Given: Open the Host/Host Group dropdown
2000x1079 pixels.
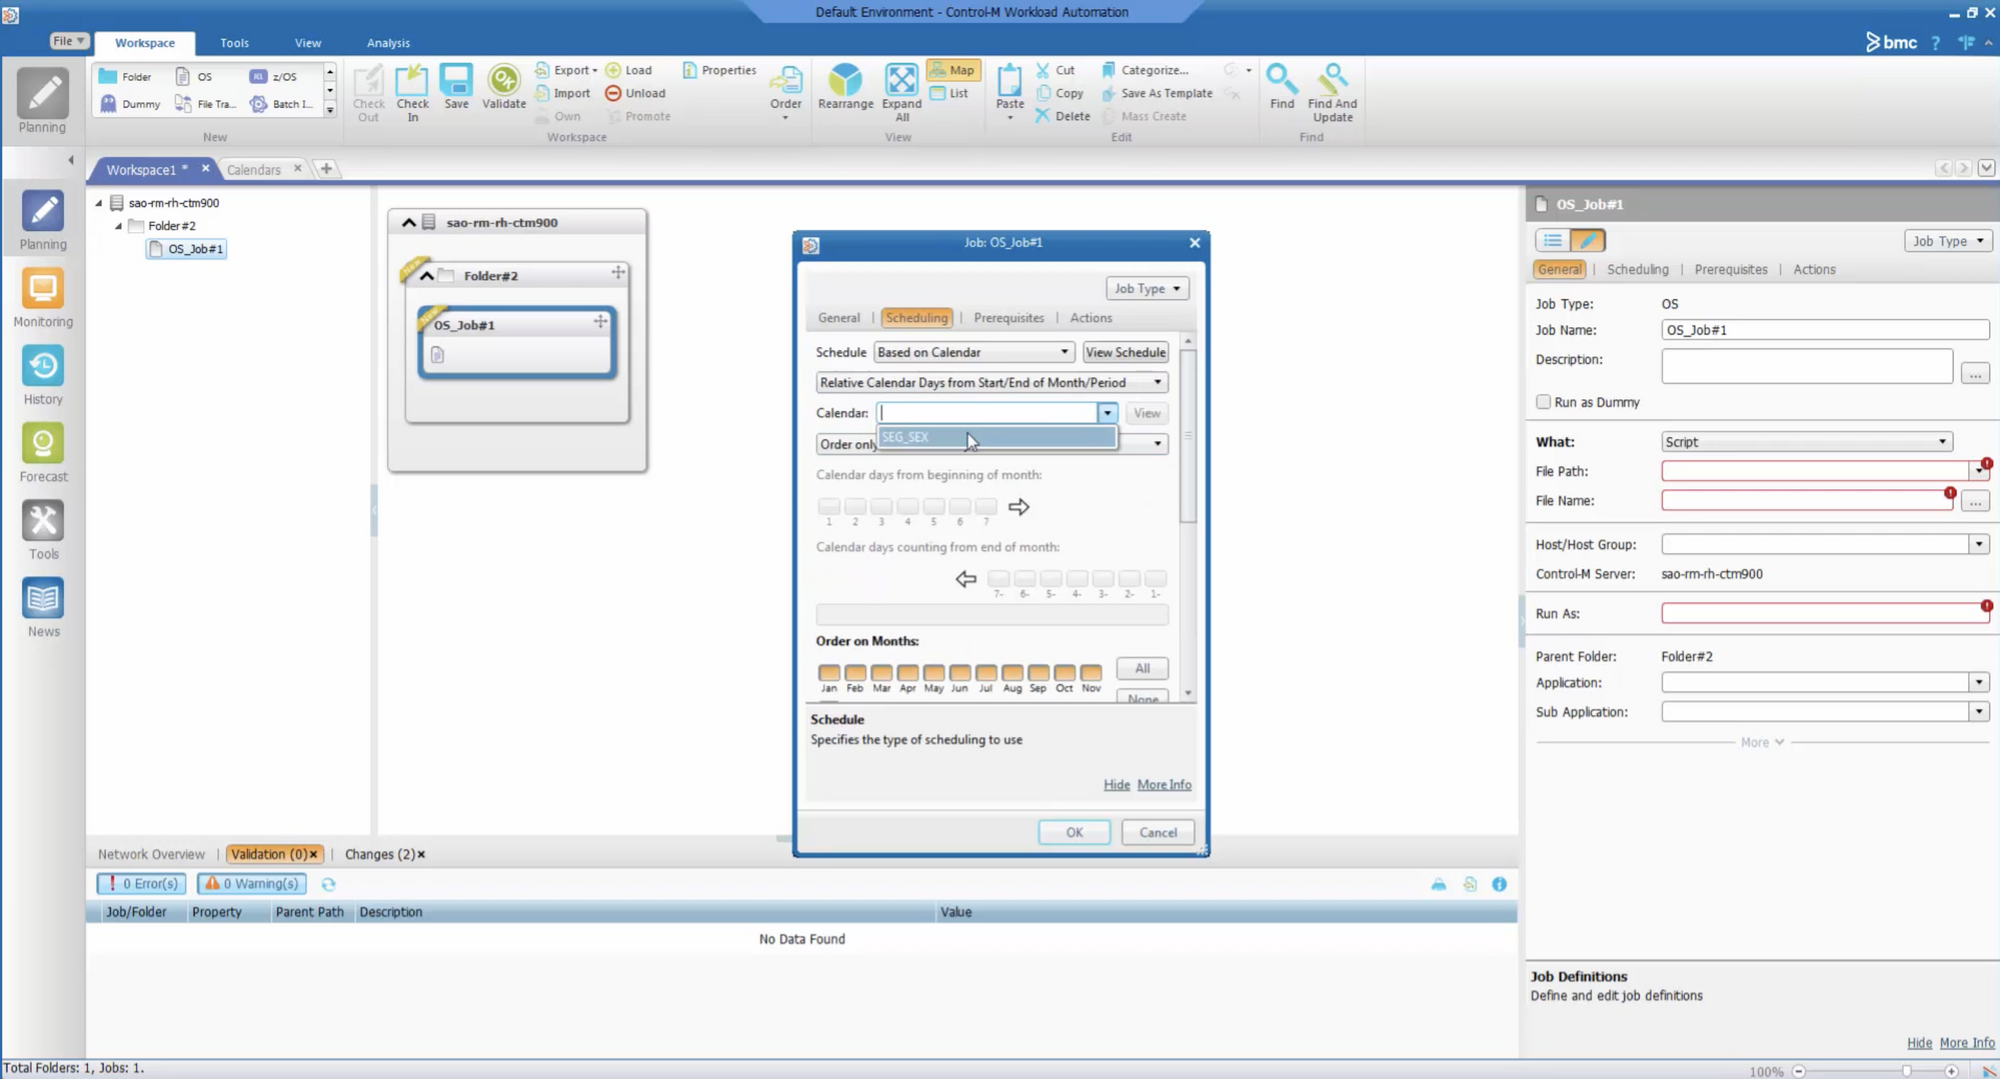Looking at the screenshot, I should 1979,544.
